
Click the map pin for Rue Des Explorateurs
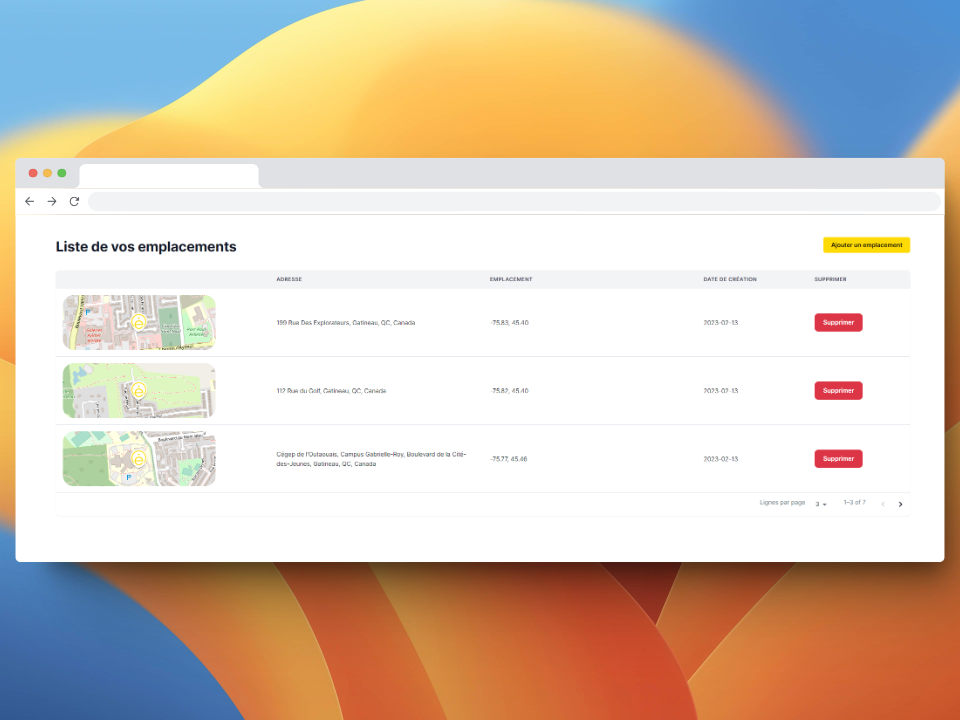(x=139, y=321)
